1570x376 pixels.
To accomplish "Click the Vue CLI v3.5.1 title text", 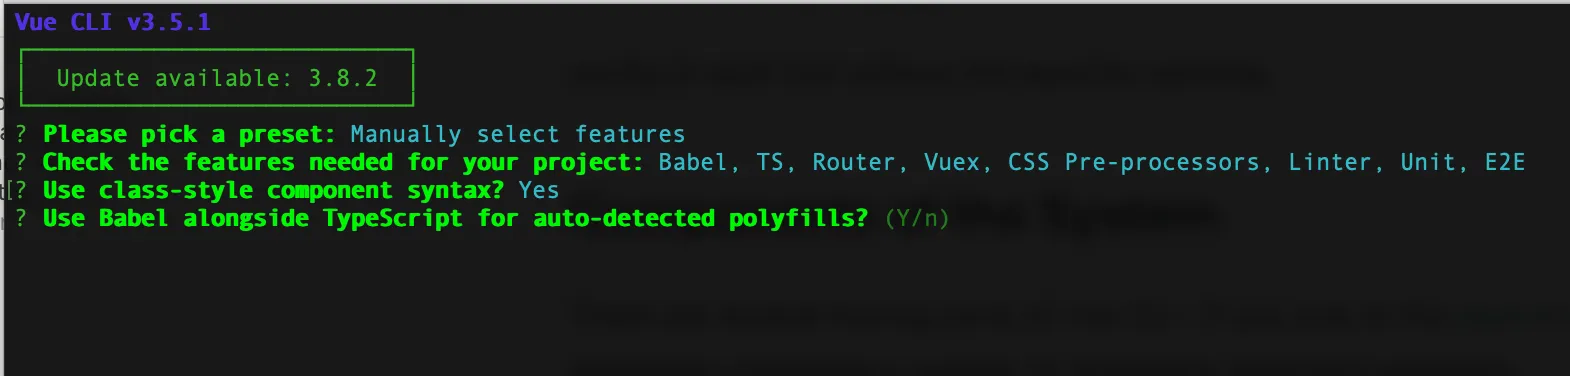I will 113,22.
